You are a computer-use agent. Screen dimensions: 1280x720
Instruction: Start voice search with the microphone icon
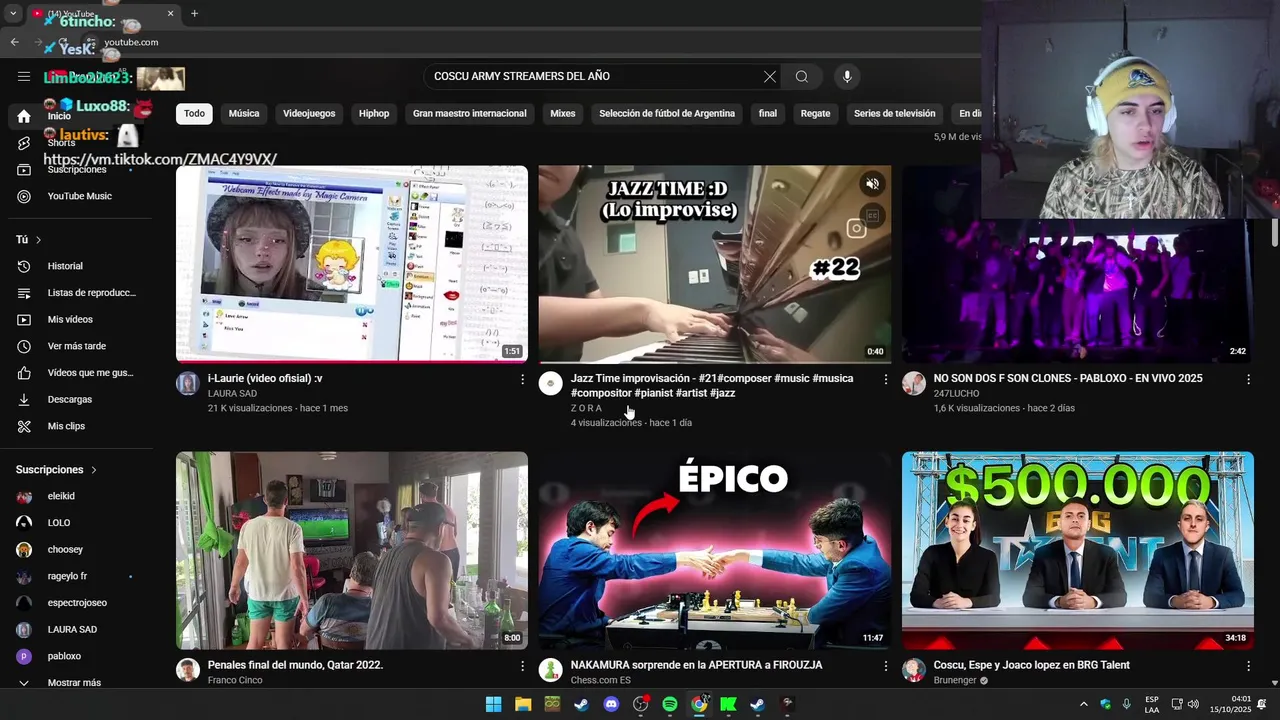click(847, 77)
